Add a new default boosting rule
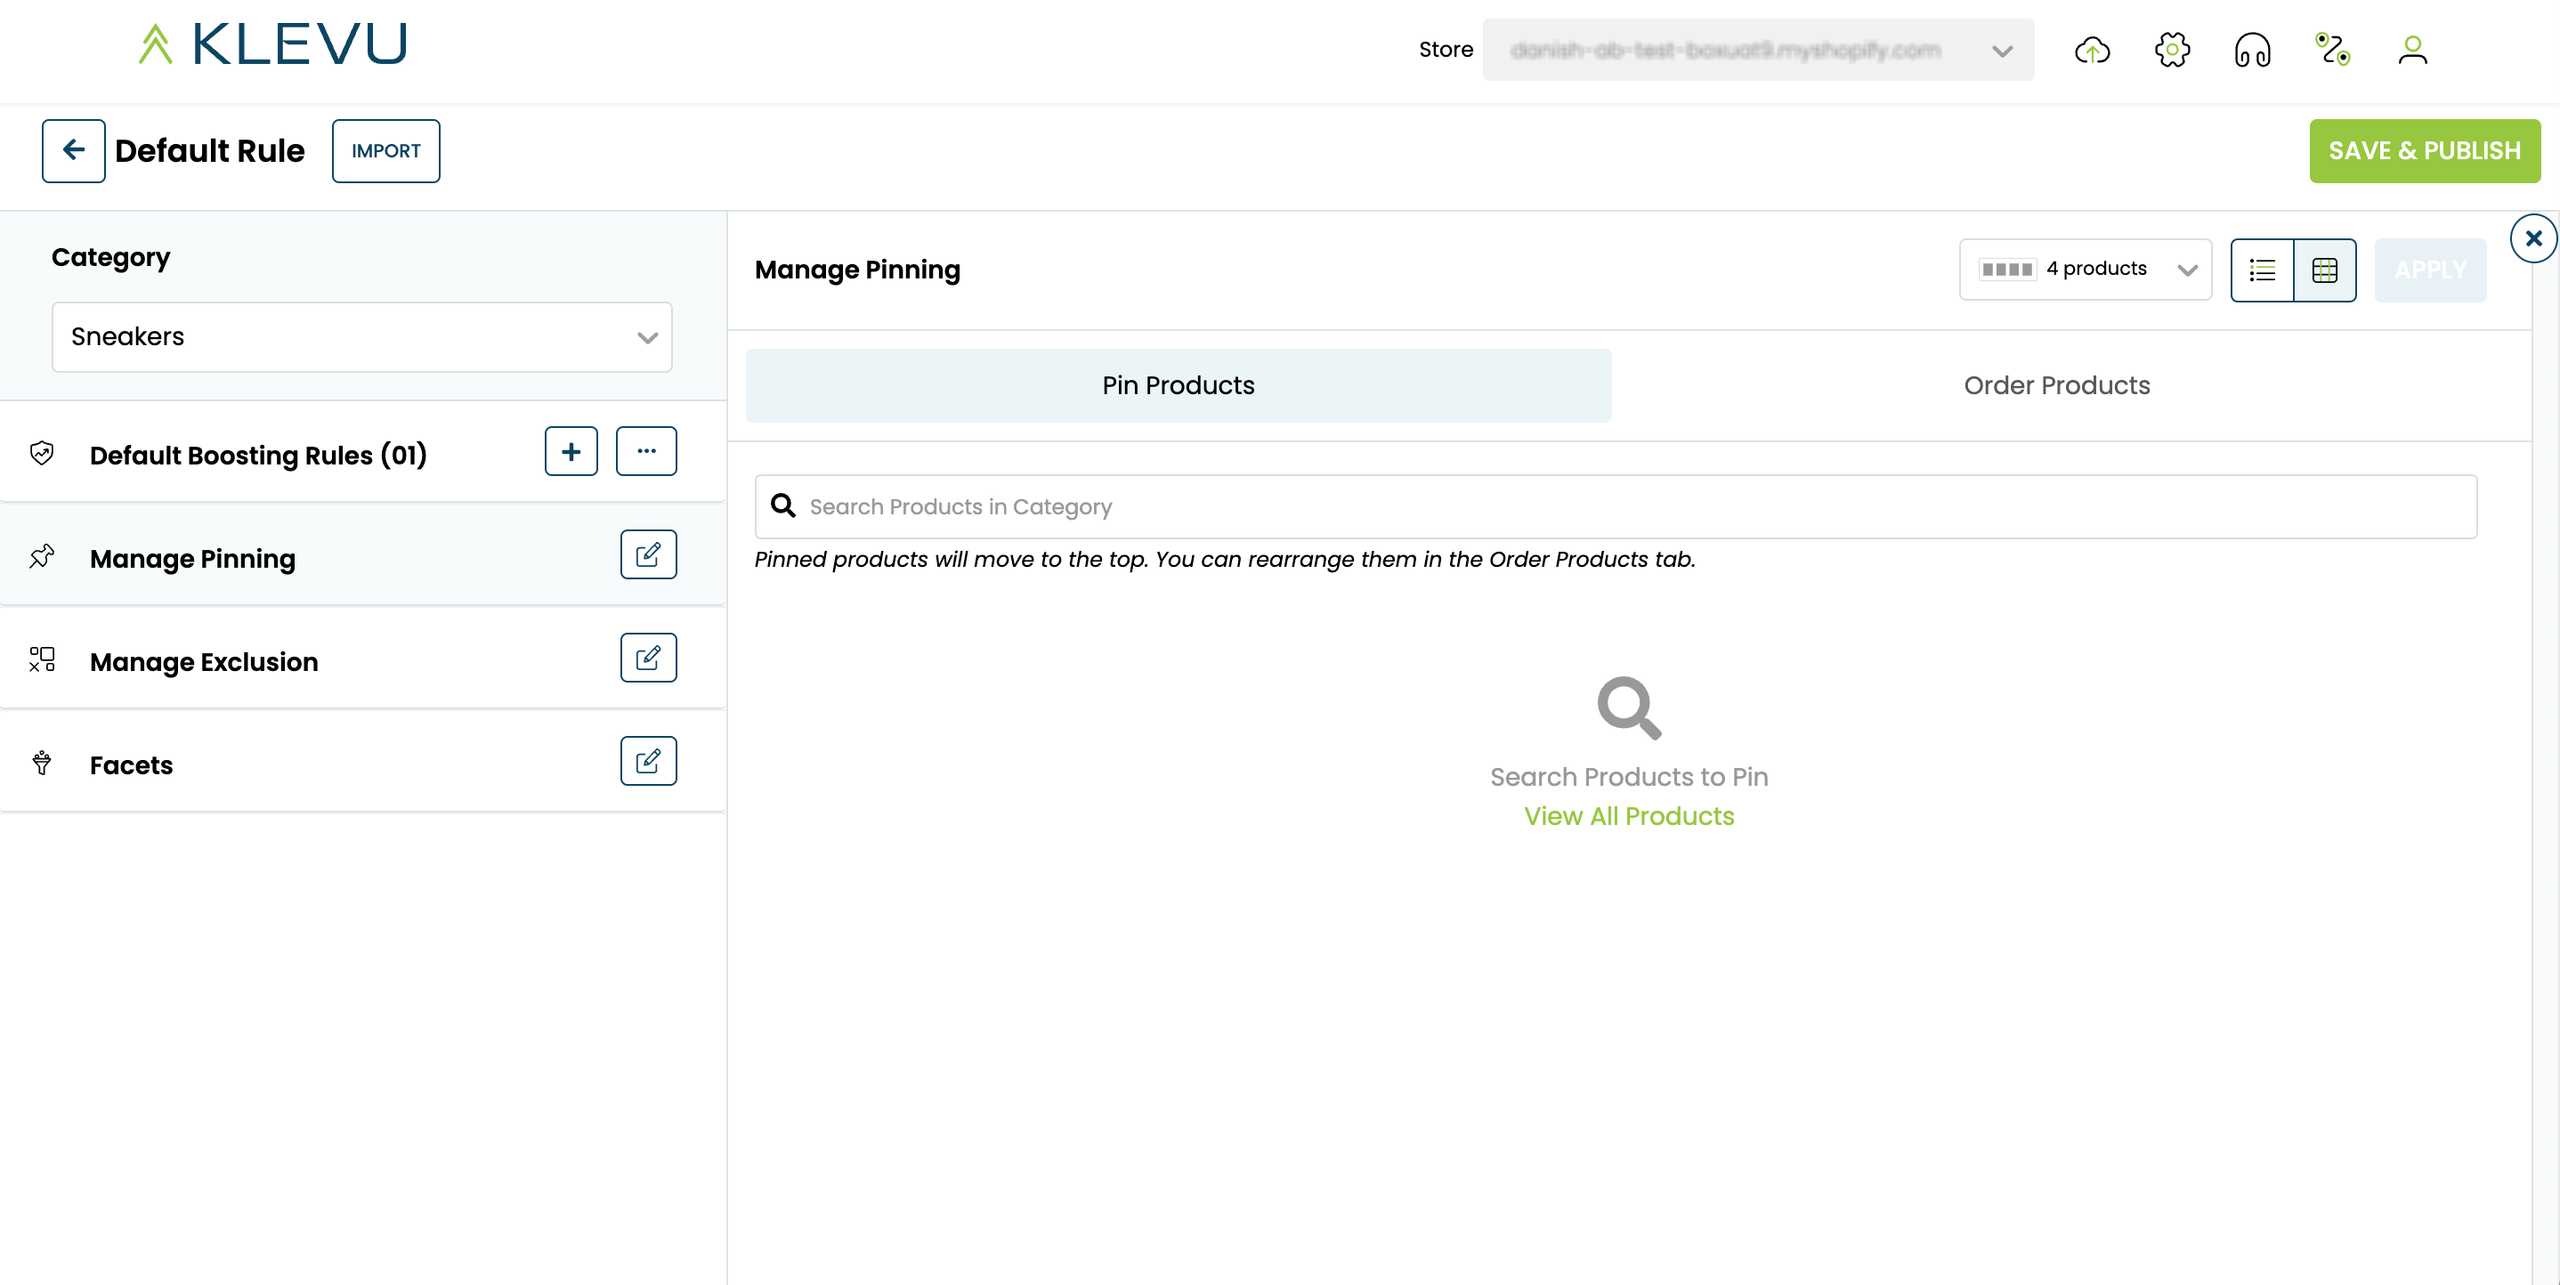Screen dimensions: 2560x1285 571,451
